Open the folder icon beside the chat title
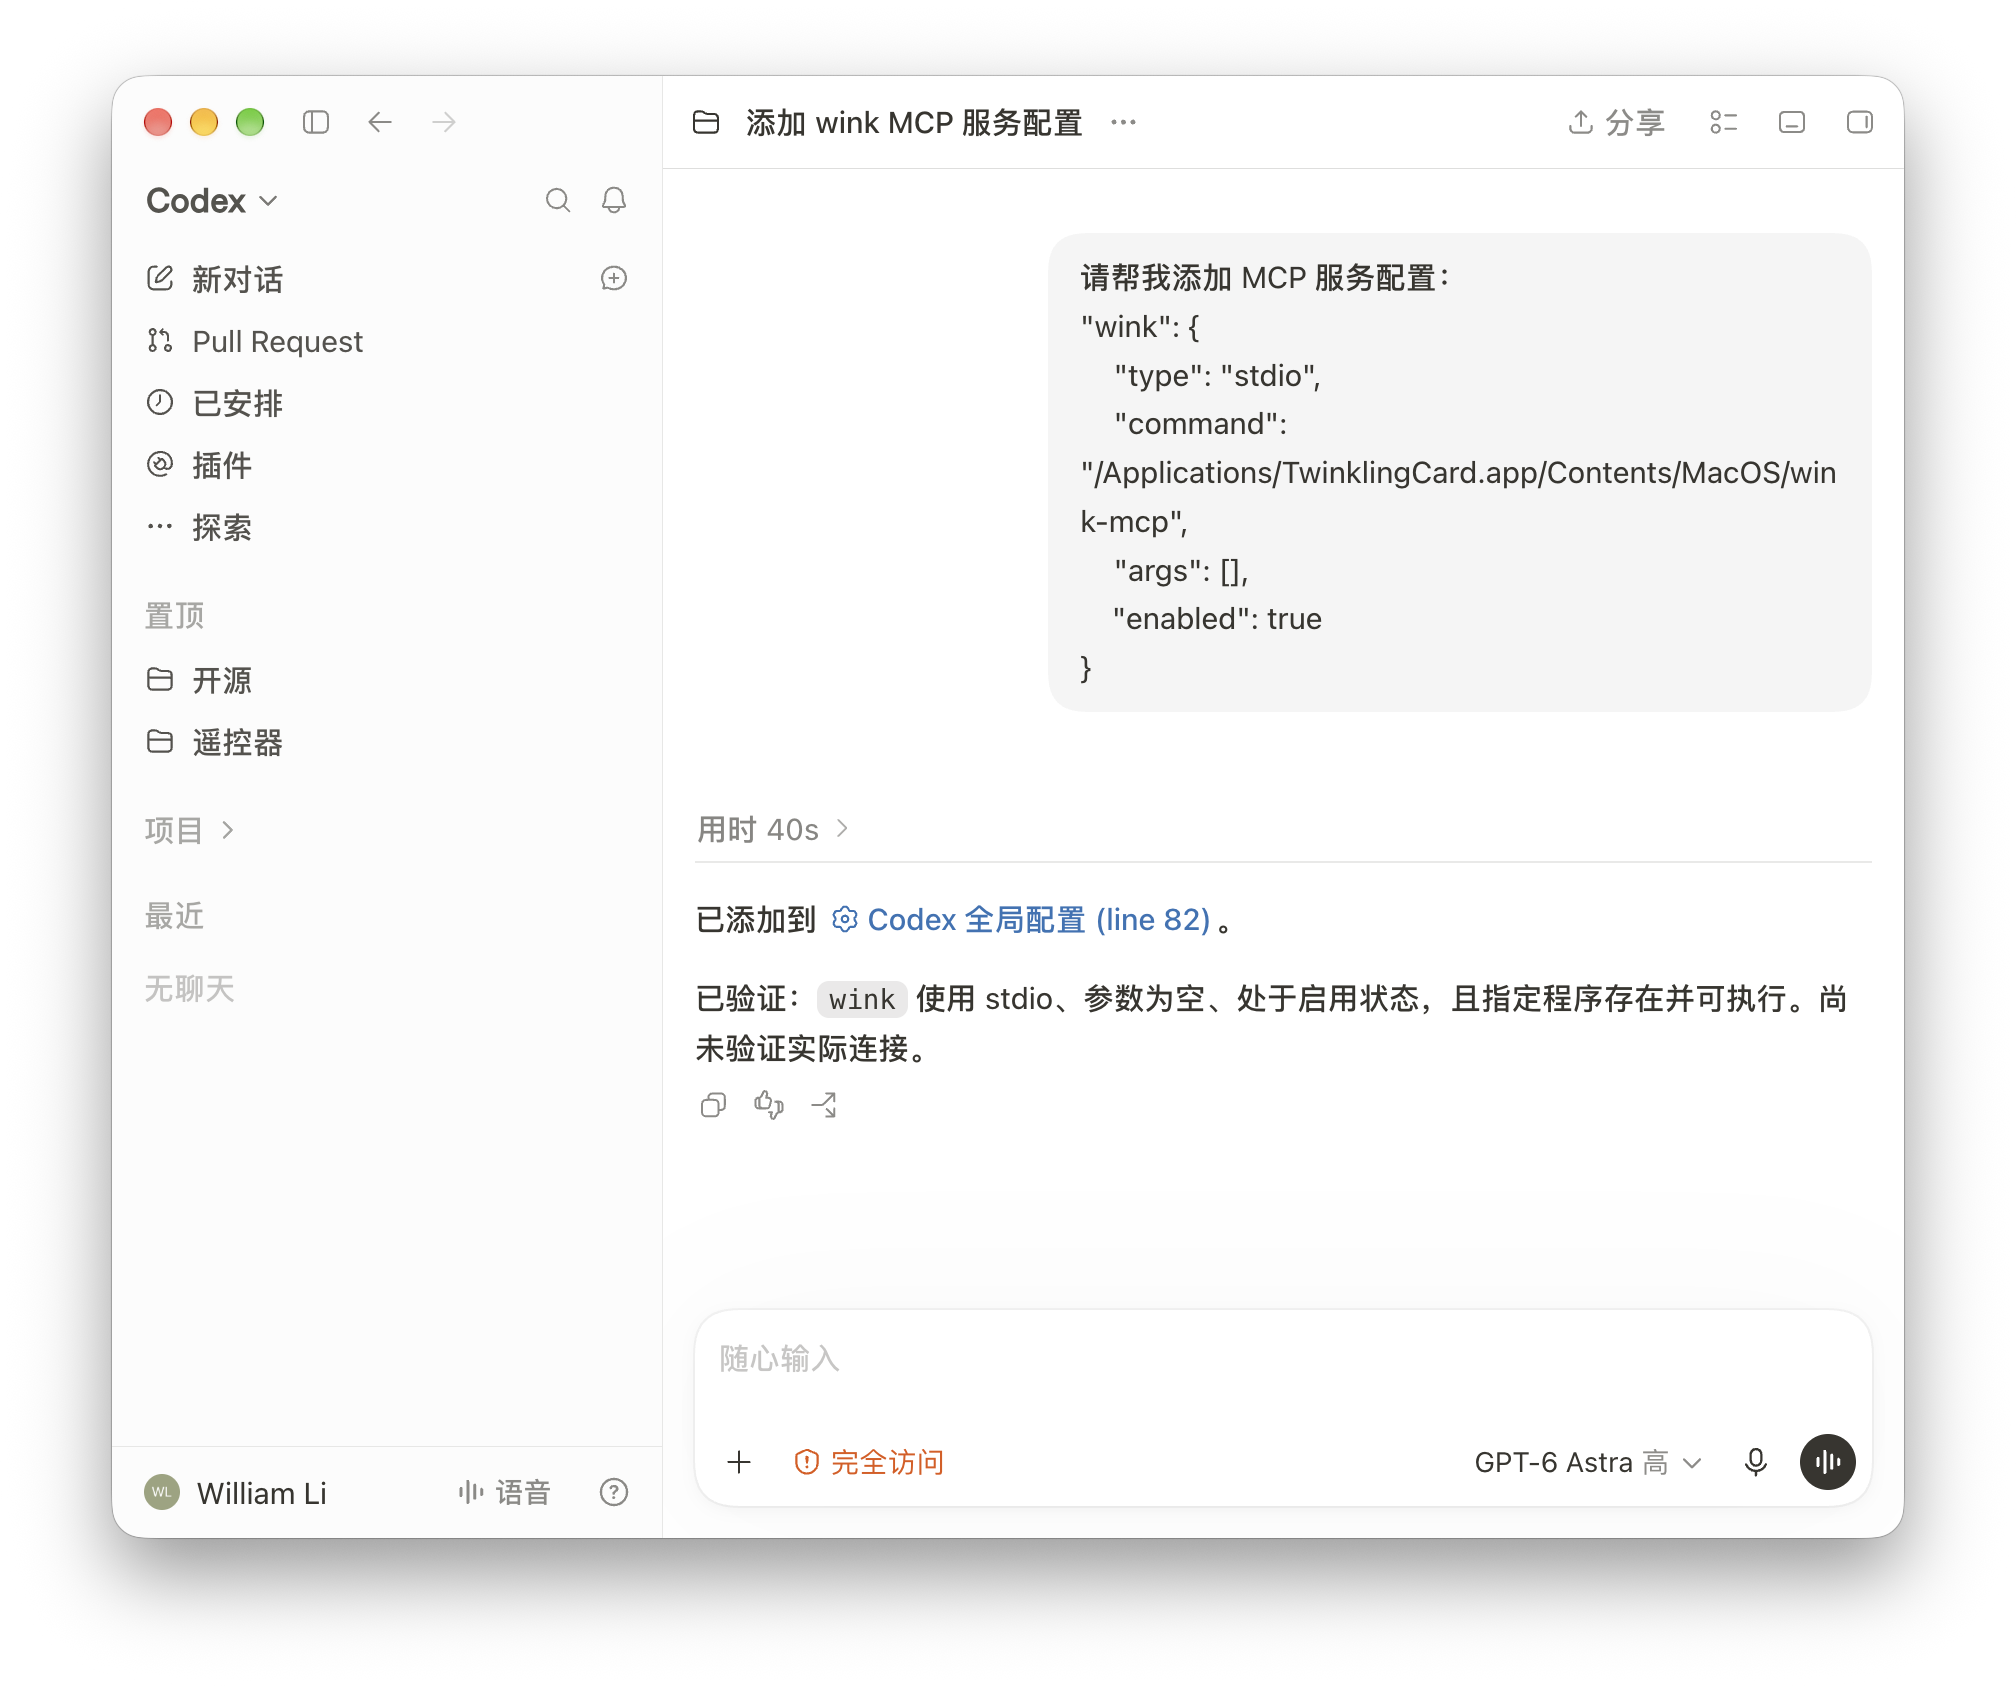The height and width of the screenshot is (1686, 2016). click(706, 122)
